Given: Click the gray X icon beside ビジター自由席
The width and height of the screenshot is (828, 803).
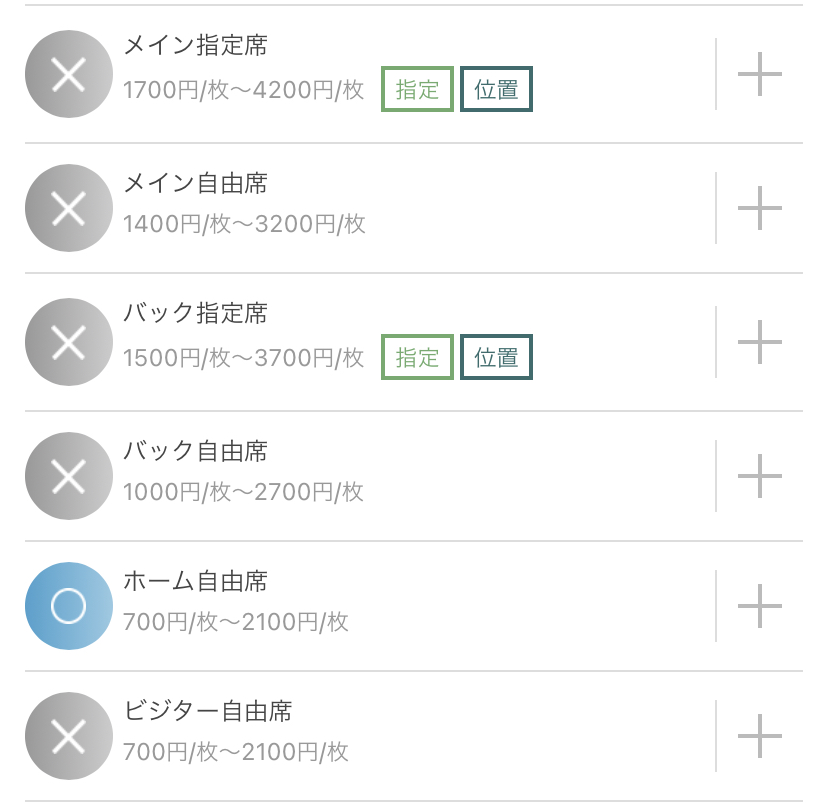Looking at the screenshot, I should (69, 736).
